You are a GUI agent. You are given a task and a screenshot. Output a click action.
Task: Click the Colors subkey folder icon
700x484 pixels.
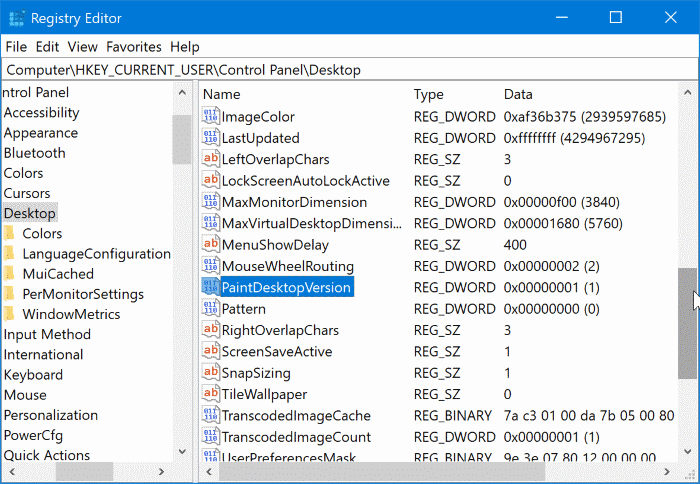tap(9, 233)
